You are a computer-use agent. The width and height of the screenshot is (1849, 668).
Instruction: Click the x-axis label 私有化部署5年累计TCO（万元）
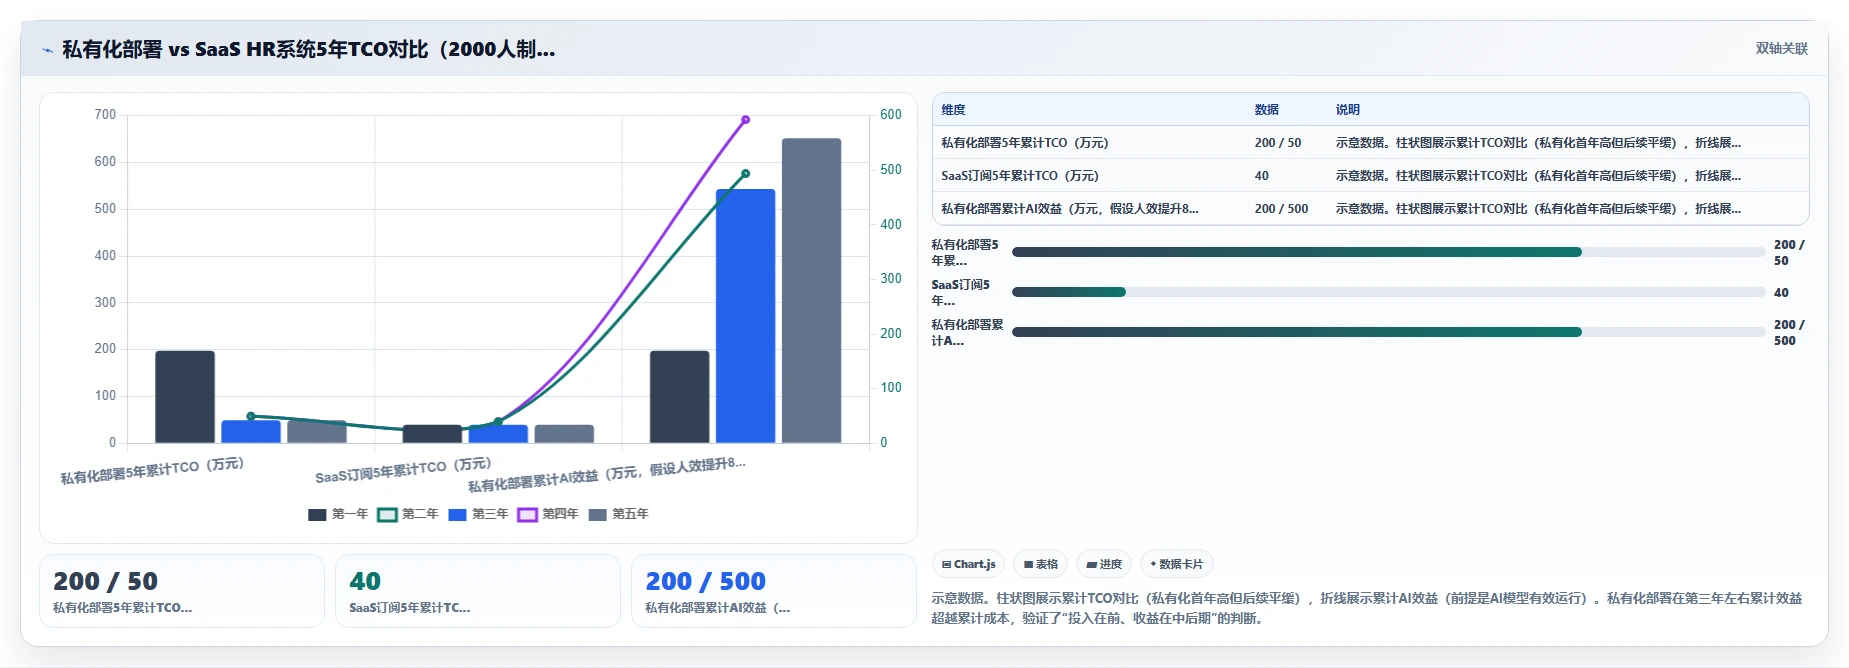(x=152, y=470)
